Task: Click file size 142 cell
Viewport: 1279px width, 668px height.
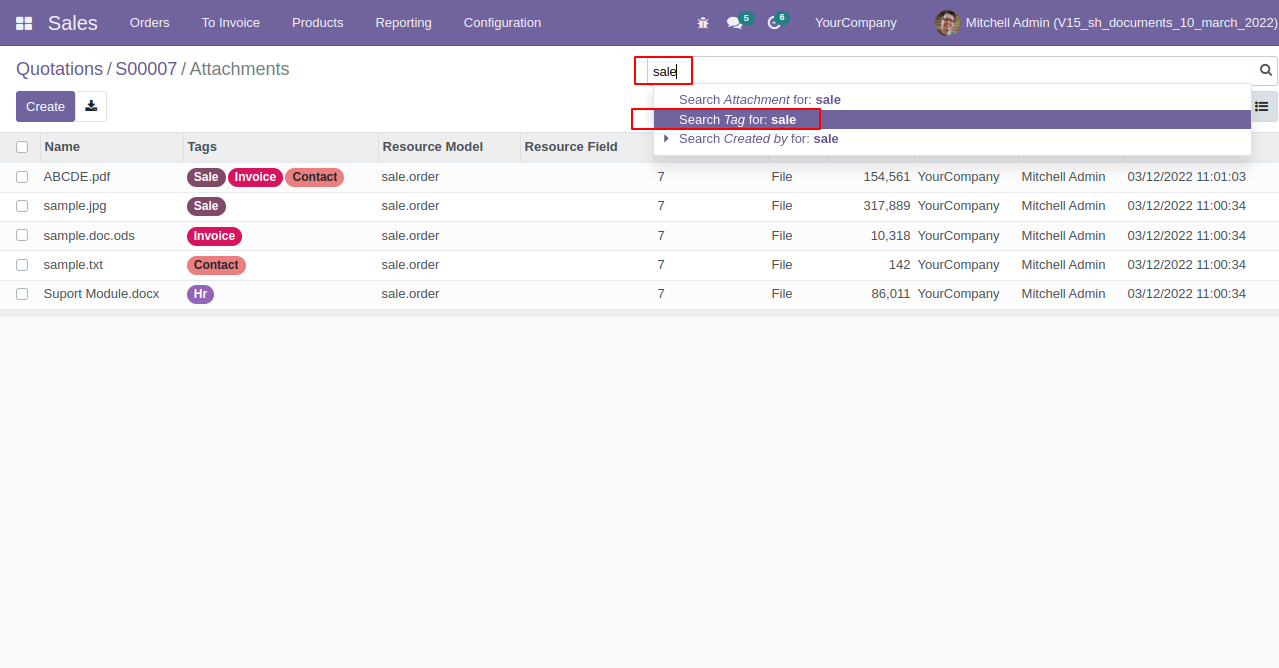Action: (899, 265)
